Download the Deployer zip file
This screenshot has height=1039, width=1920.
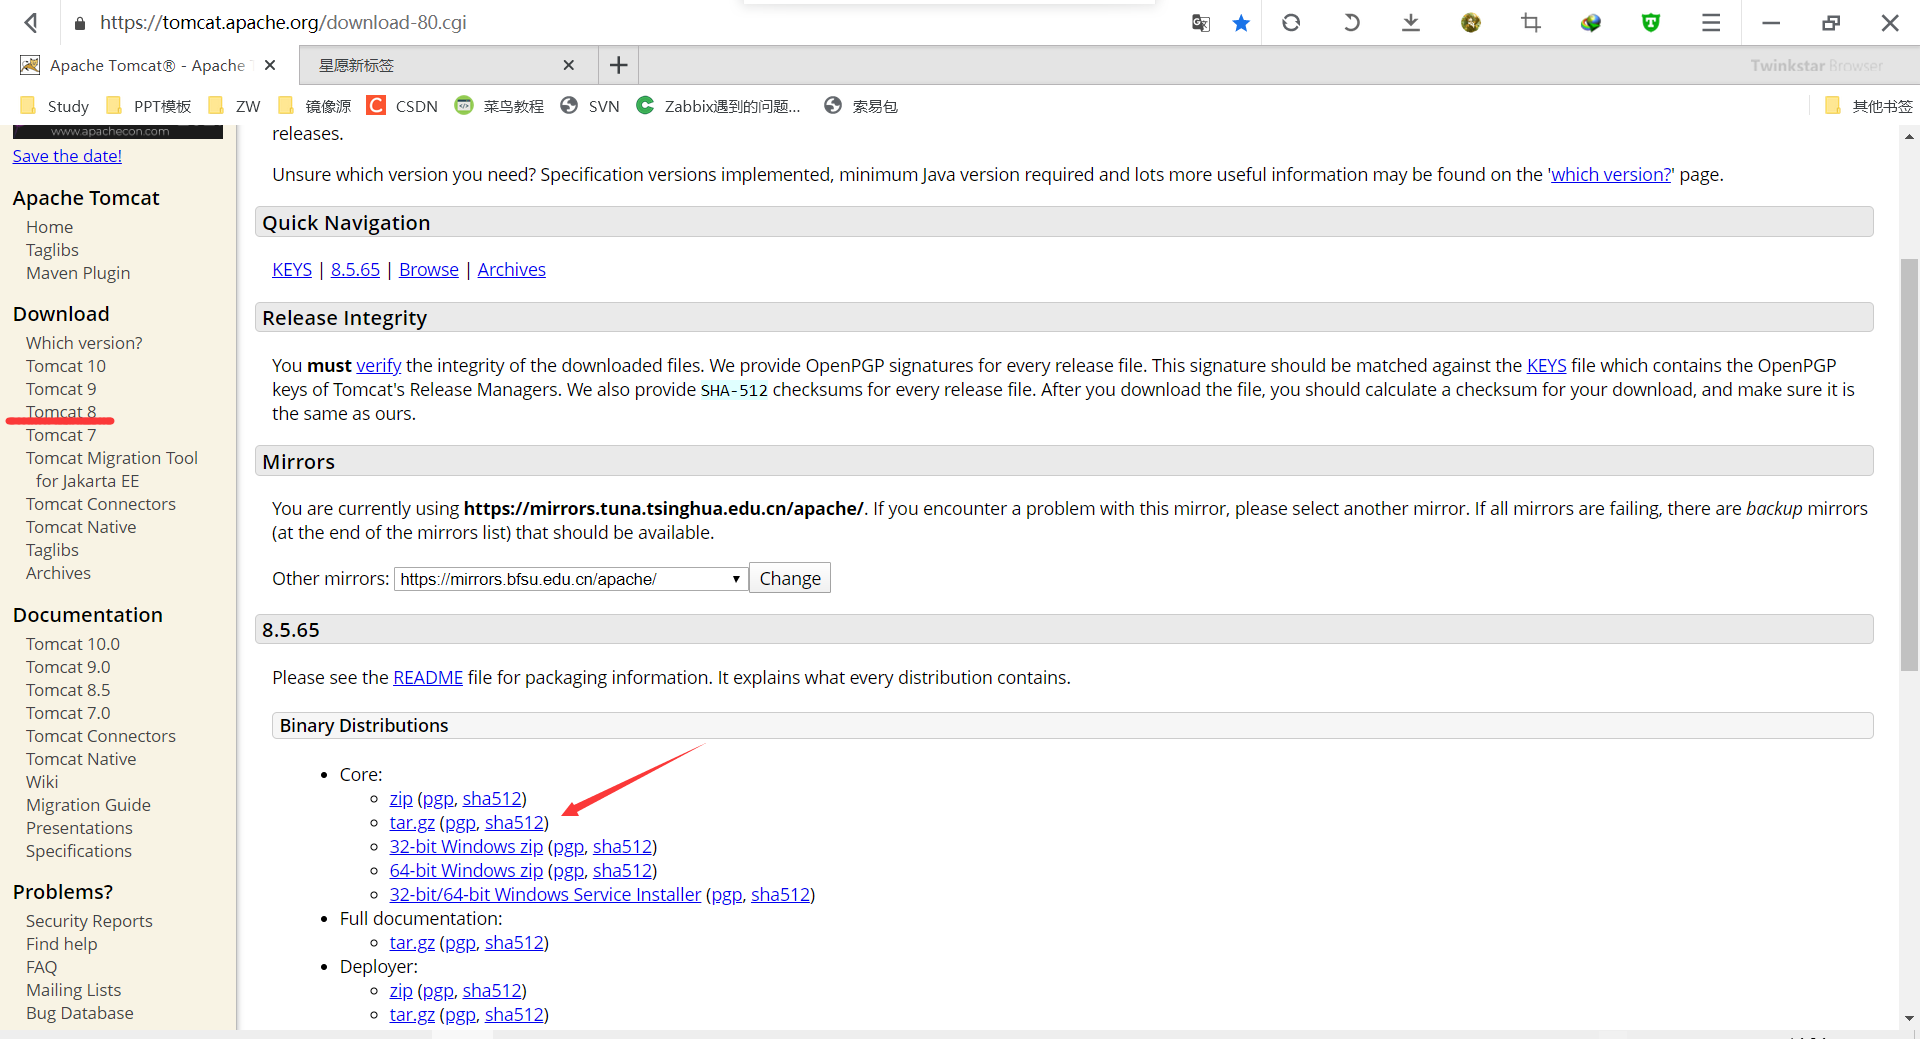click(401, 990)
